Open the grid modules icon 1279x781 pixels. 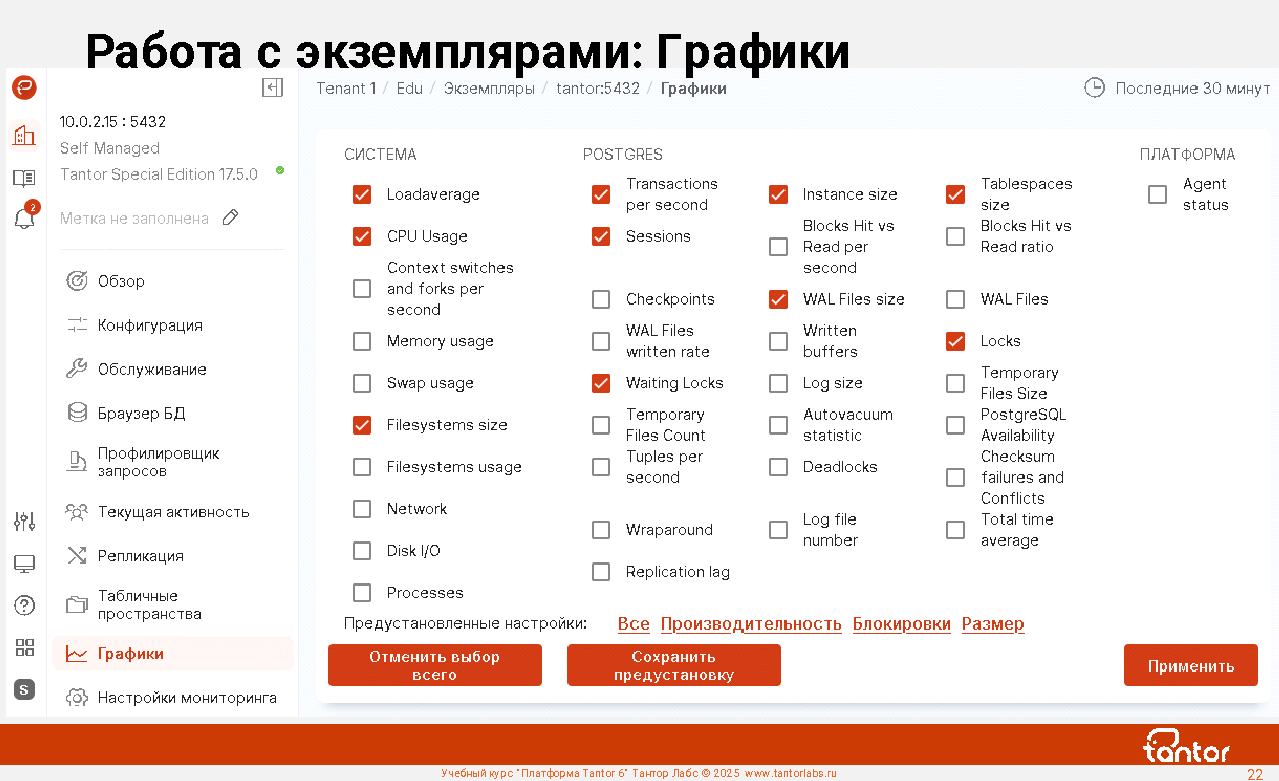(x=24, y=647)
